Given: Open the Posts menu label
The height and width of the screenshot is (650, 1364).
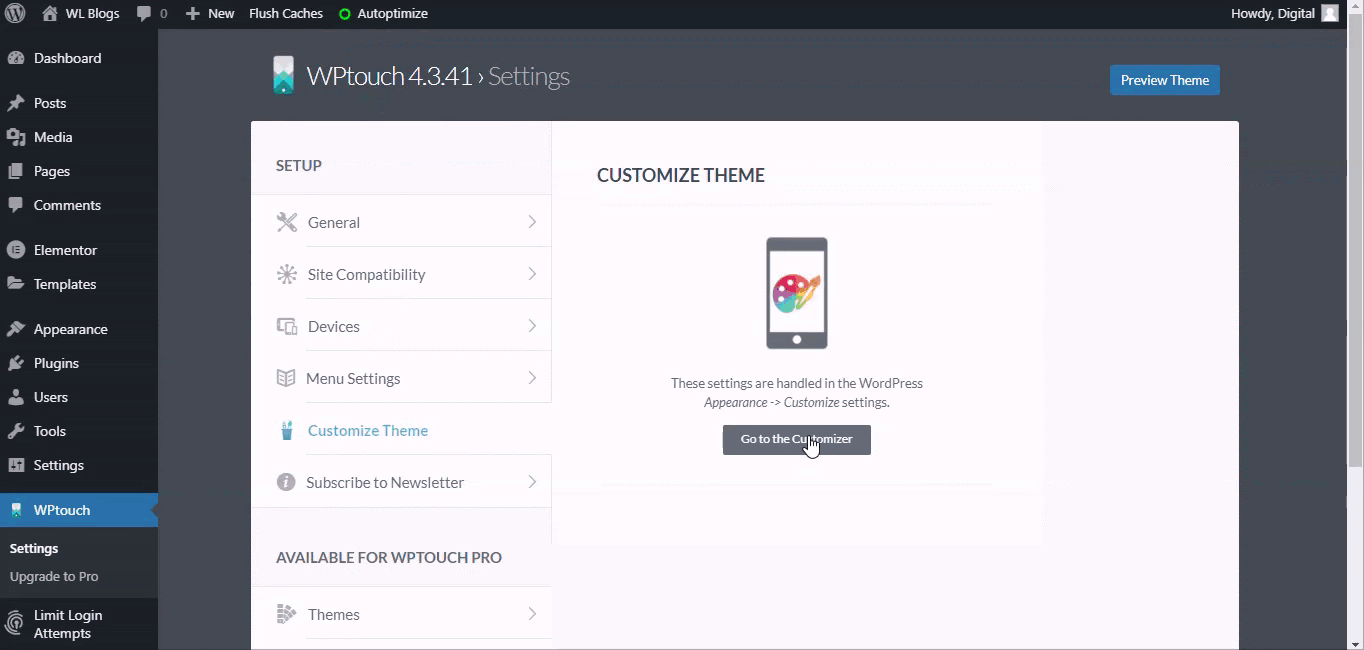Looking at the screenshot, I should point(50,103).
